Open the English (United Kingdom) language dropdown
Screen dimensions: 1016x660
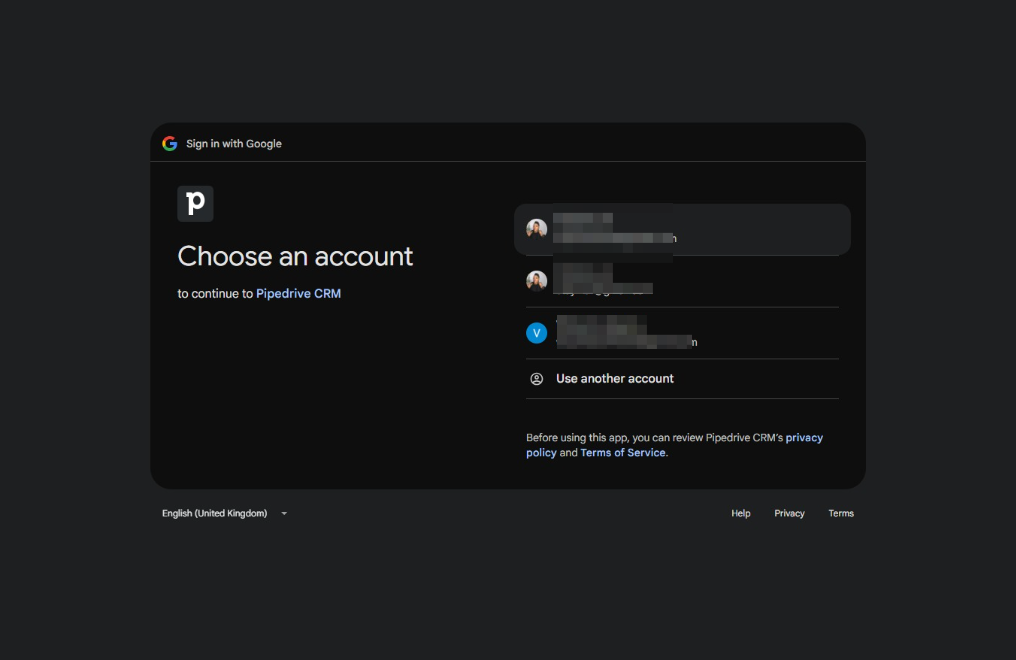pos(224,513)
